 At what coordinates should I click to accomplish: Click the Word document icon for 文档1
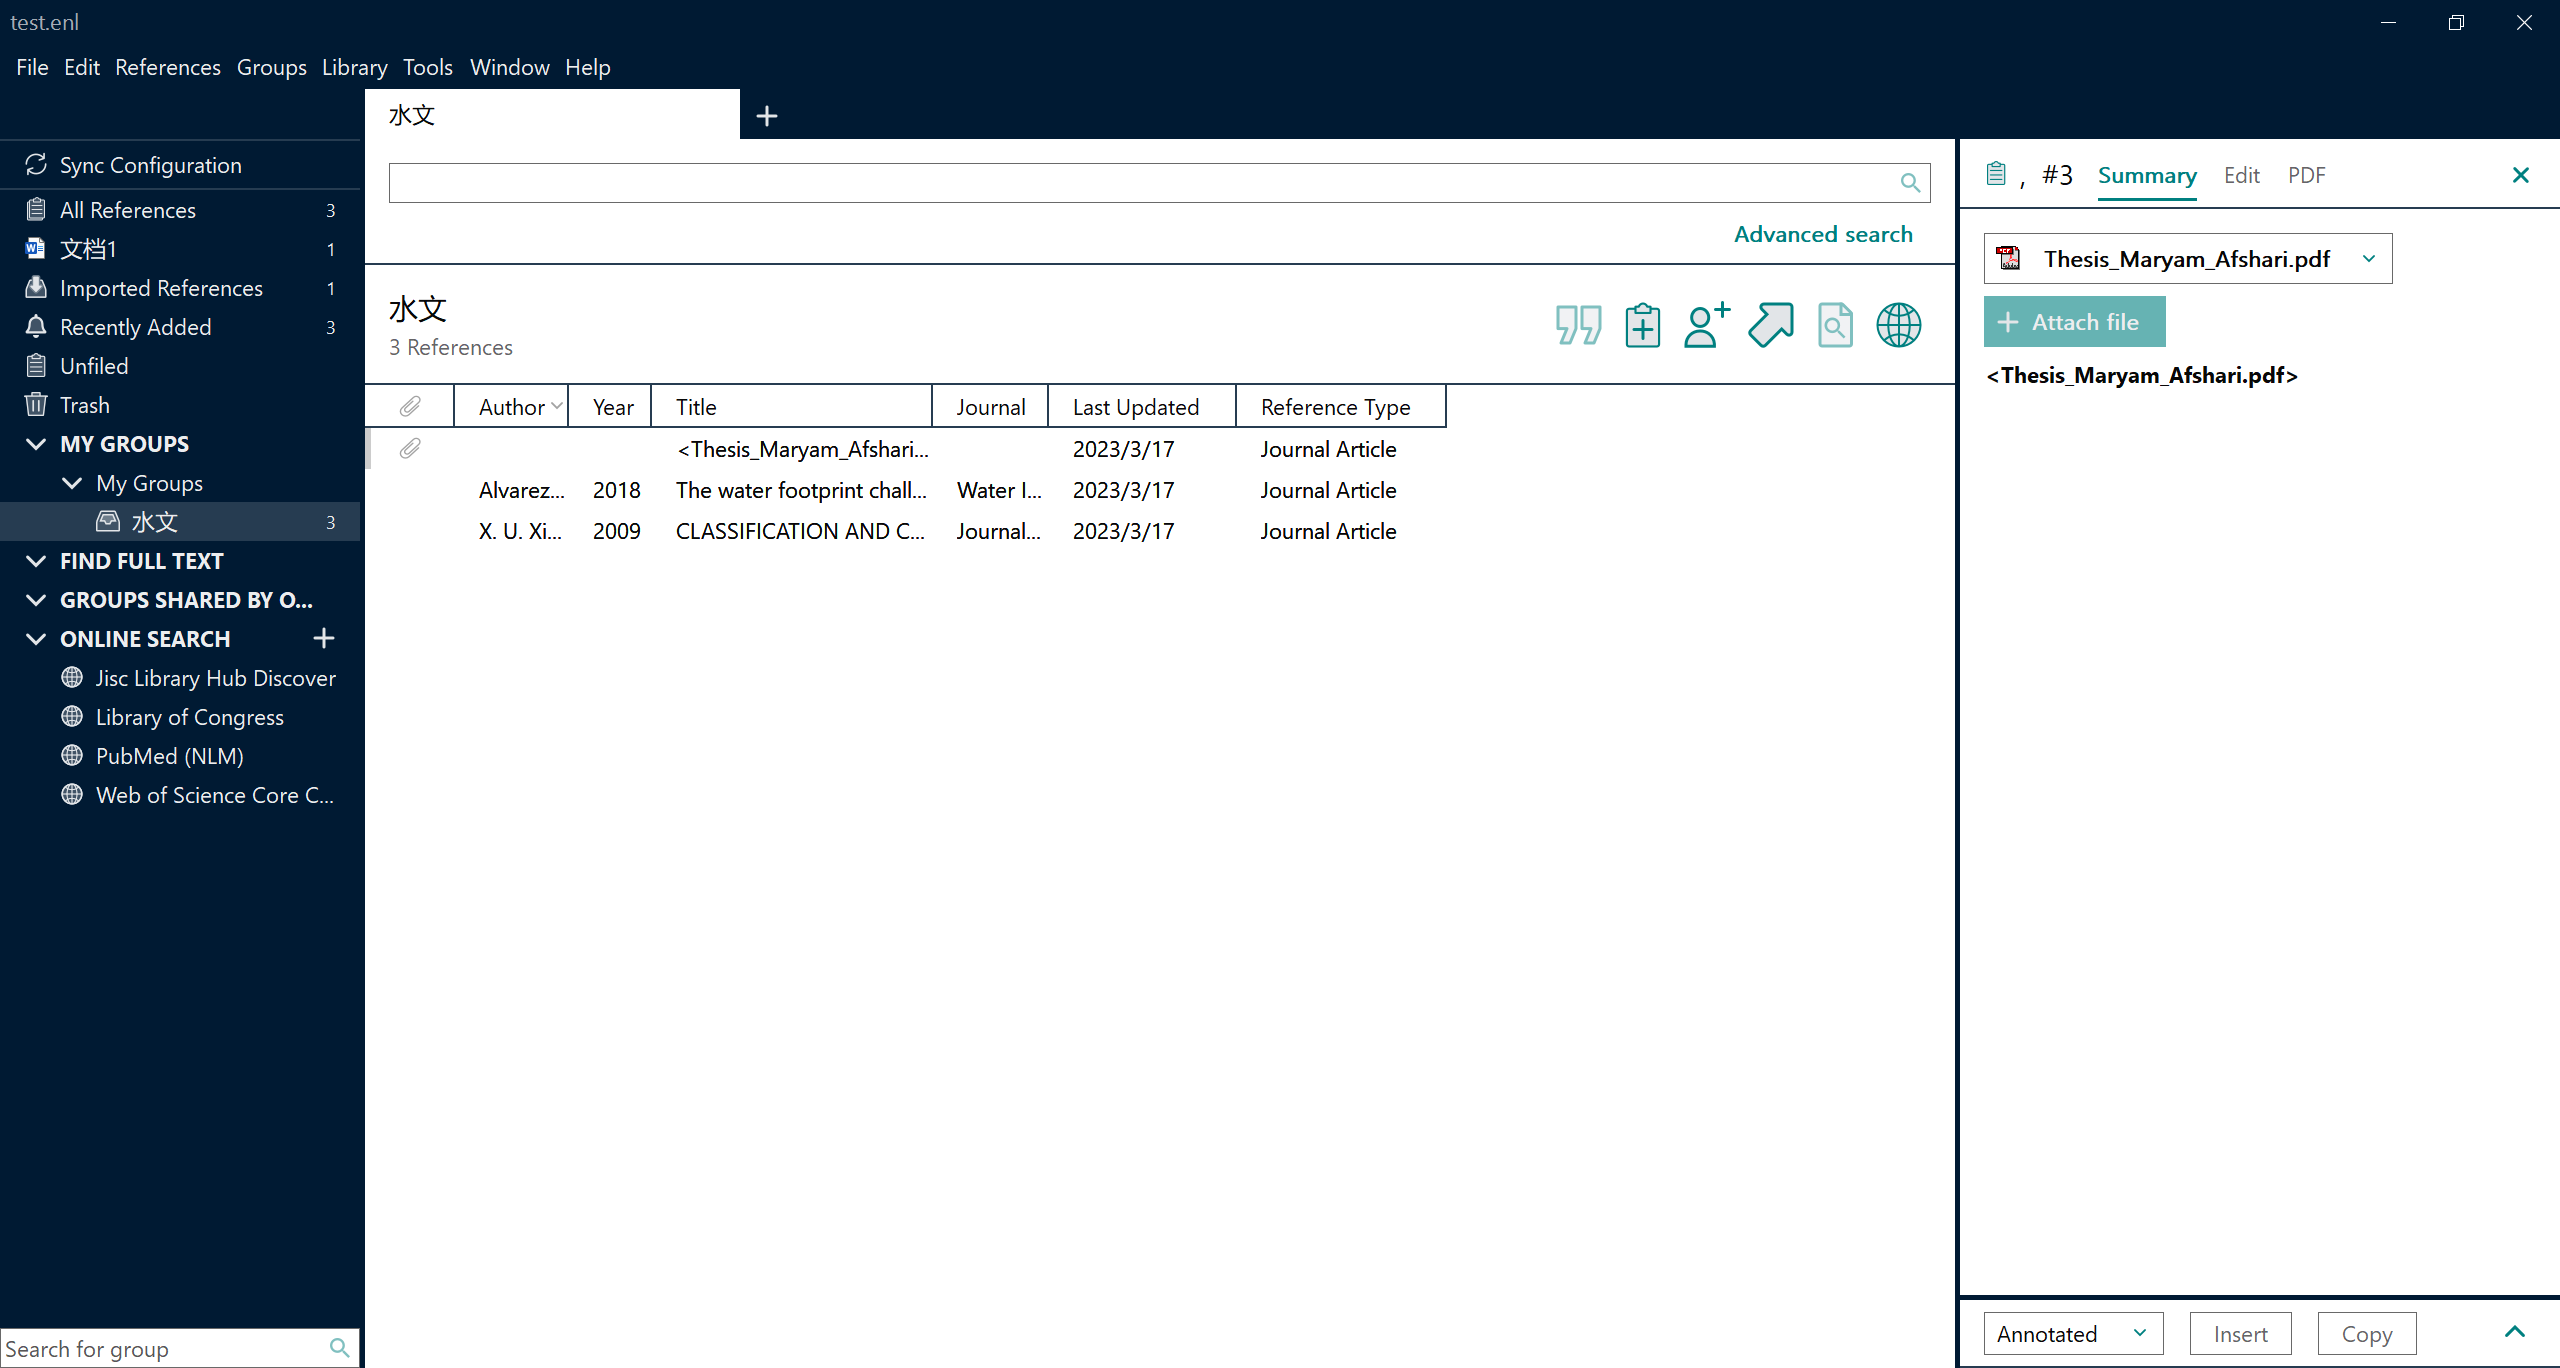[36, 248]
